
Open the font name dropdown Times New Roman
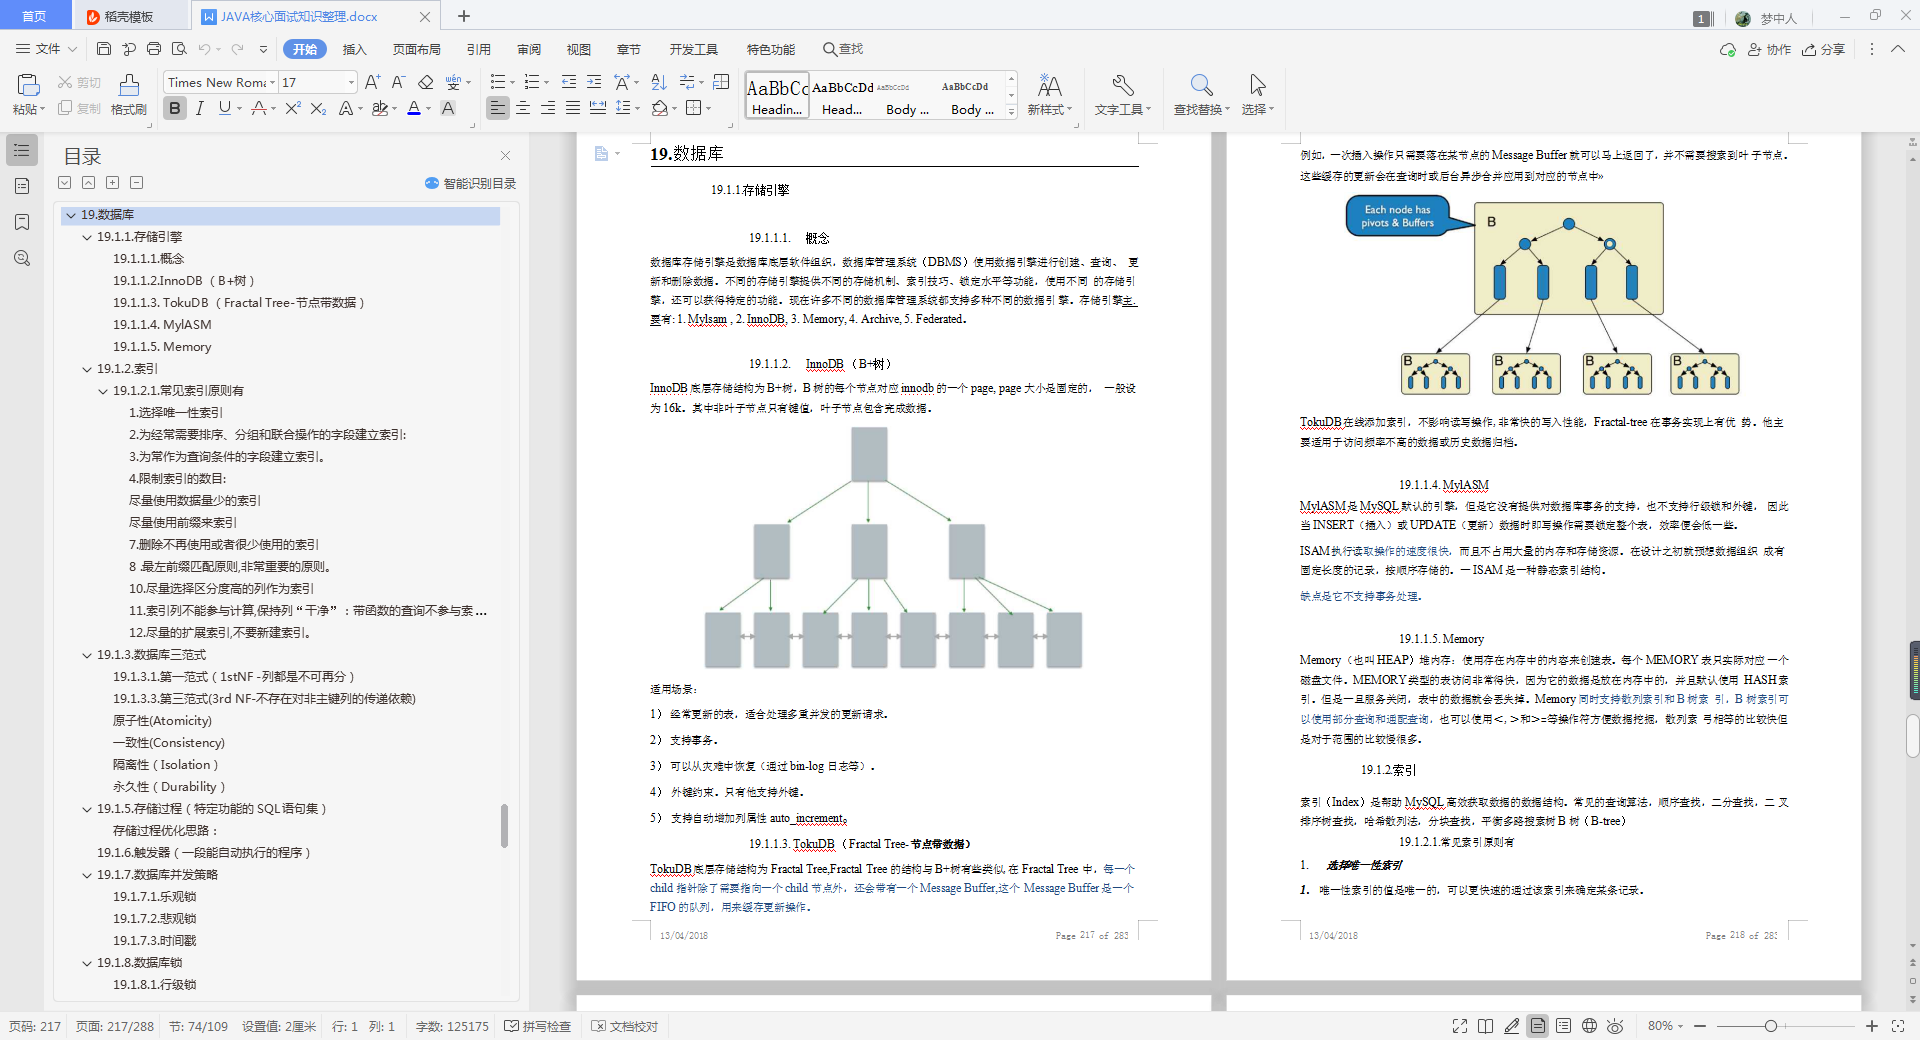pyautogui.click(x=272, y=82)
